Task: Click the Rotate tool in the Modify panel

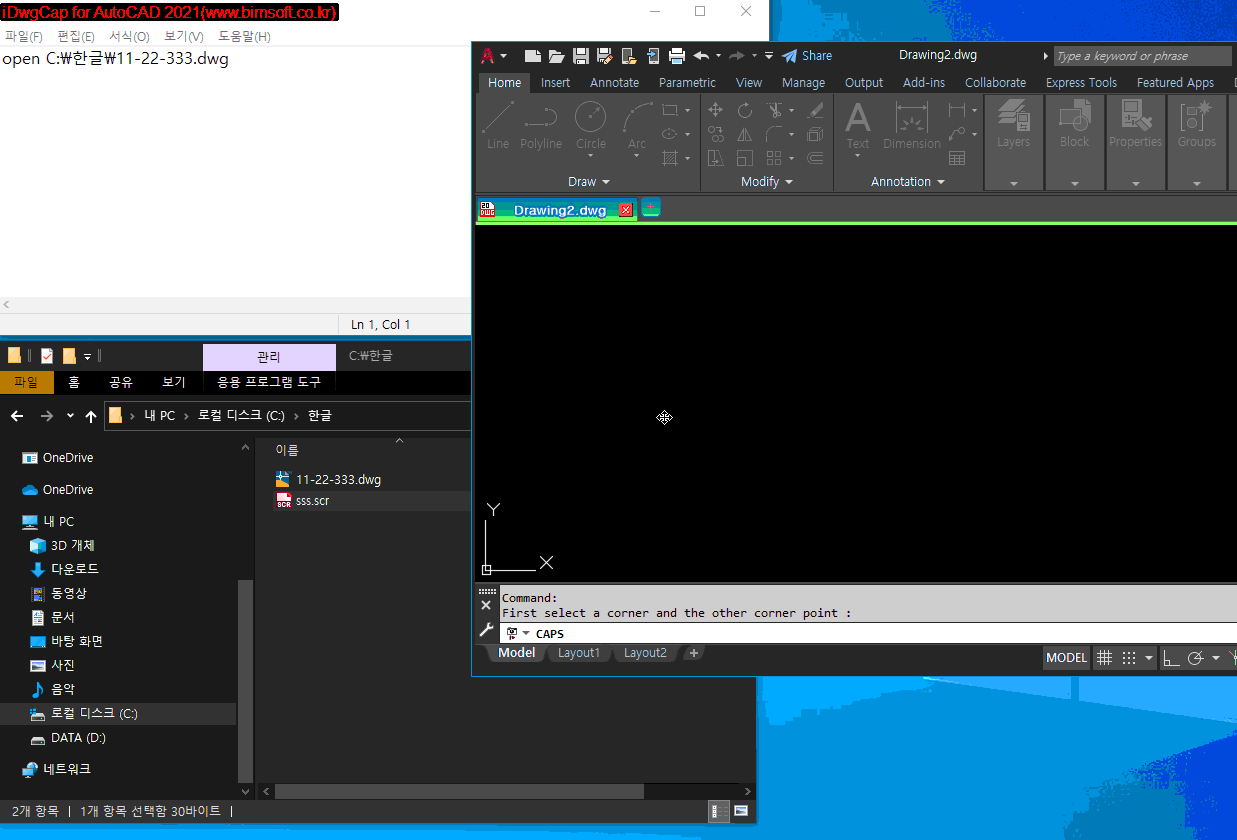Action: click(x=745, y=110)
